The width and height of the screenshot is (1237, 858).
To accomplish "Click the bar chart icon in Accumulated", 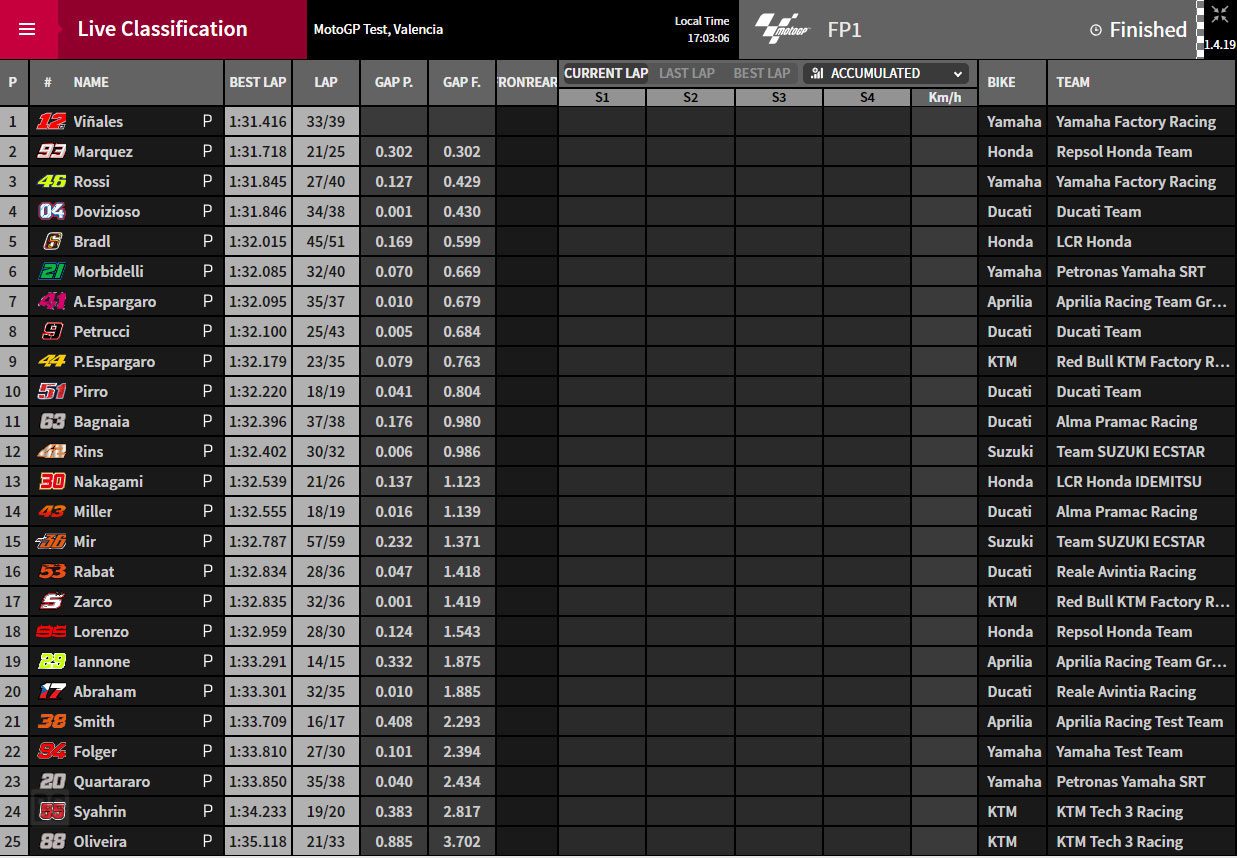I will click(818, 73).
